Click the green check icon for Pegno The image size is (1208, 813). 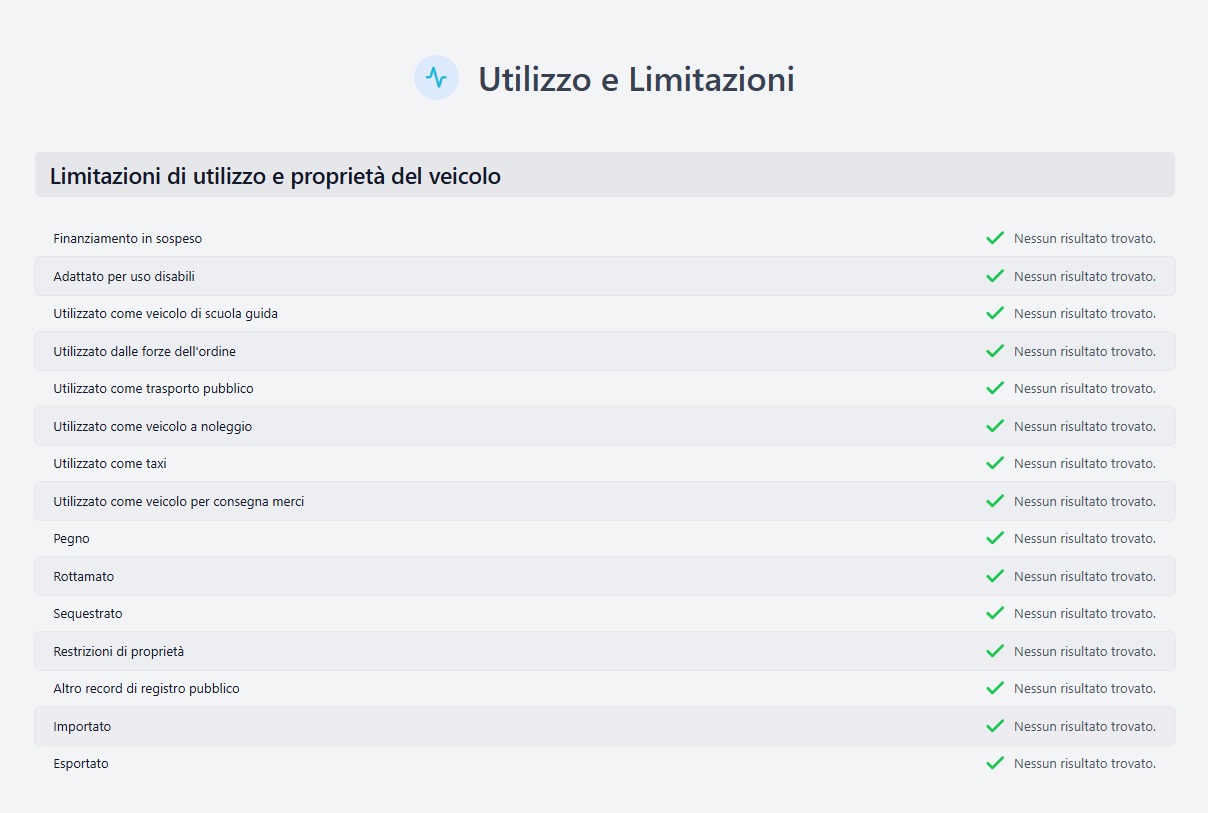click(995, 538)
